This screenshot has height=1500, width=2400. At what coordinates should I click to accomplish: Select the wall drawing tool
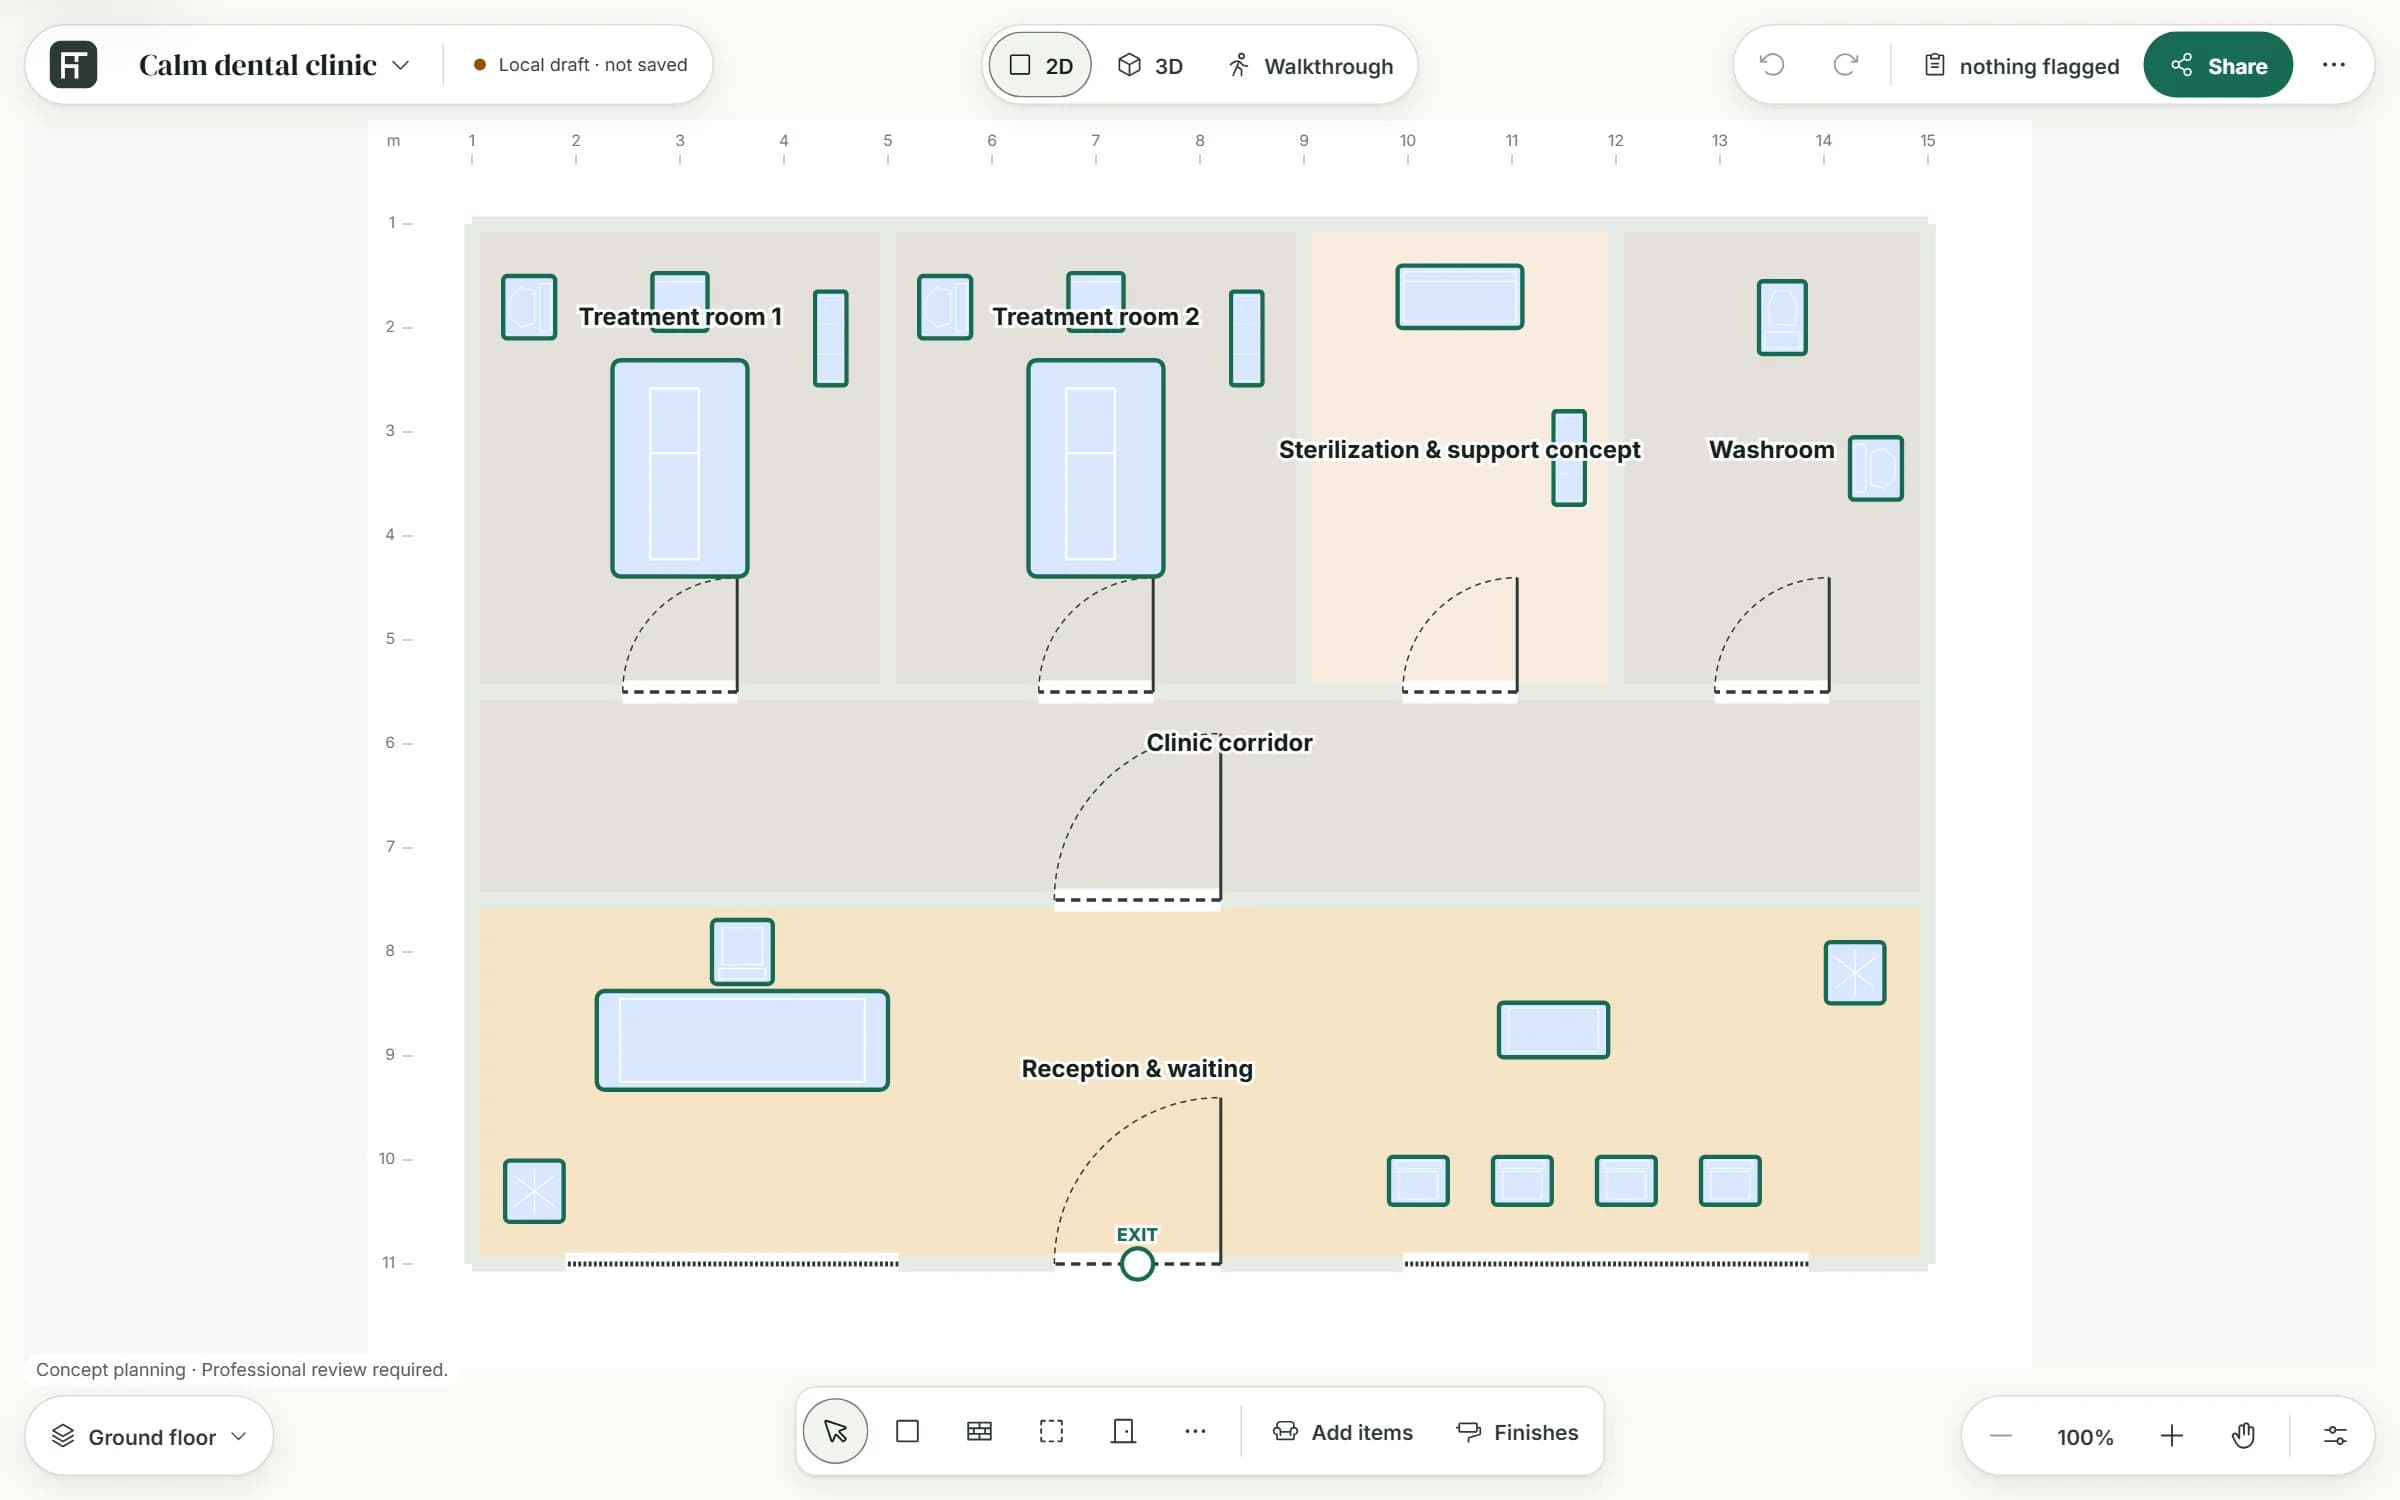[980, 1431]
